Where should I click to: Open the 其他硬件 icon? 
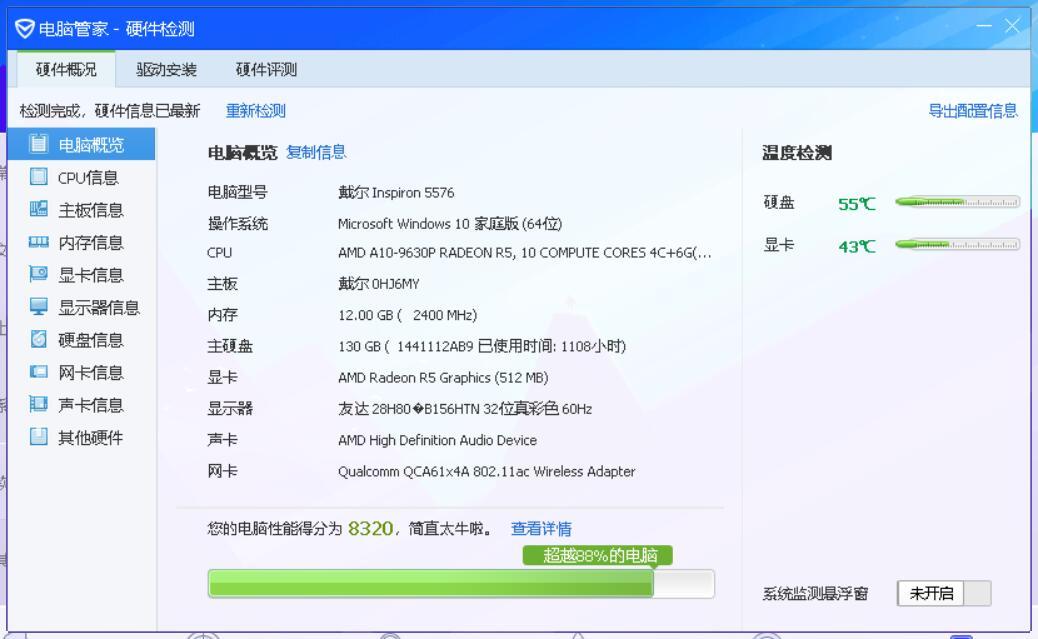(x=39, y=436)
